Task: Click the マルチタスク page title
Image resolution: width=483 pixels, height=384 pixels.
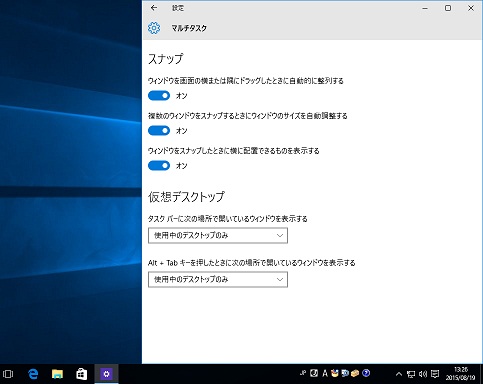Action: click(x=189, y=28)
